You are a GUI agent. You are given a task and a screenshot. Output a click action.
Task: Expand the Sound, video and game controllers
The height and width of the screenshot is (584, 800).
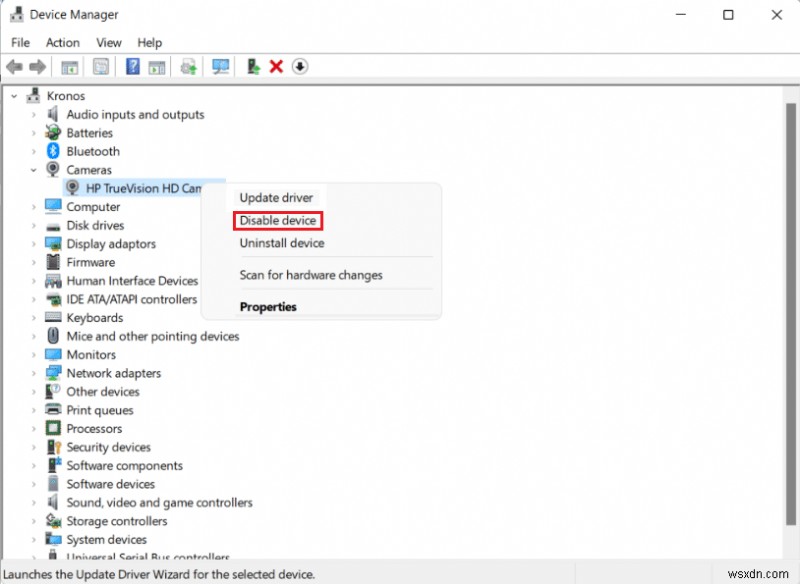(x=31, y=502)
